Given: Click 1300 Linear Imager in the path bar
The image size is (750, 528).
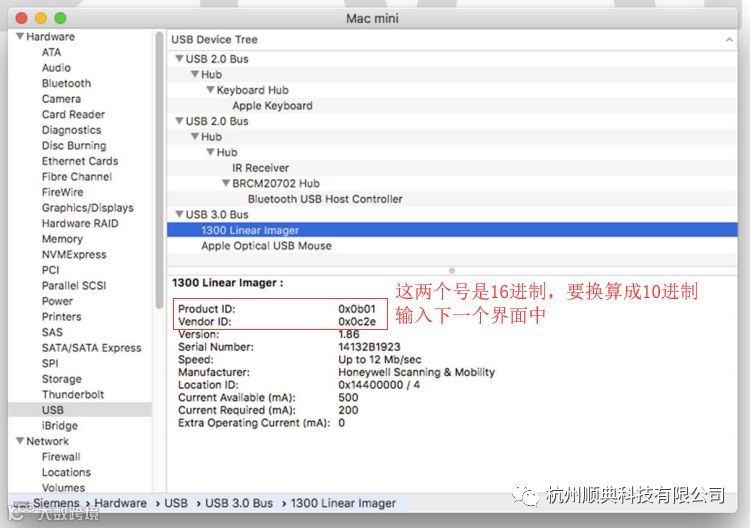Looking at the screenshot, I should point(343,503).
